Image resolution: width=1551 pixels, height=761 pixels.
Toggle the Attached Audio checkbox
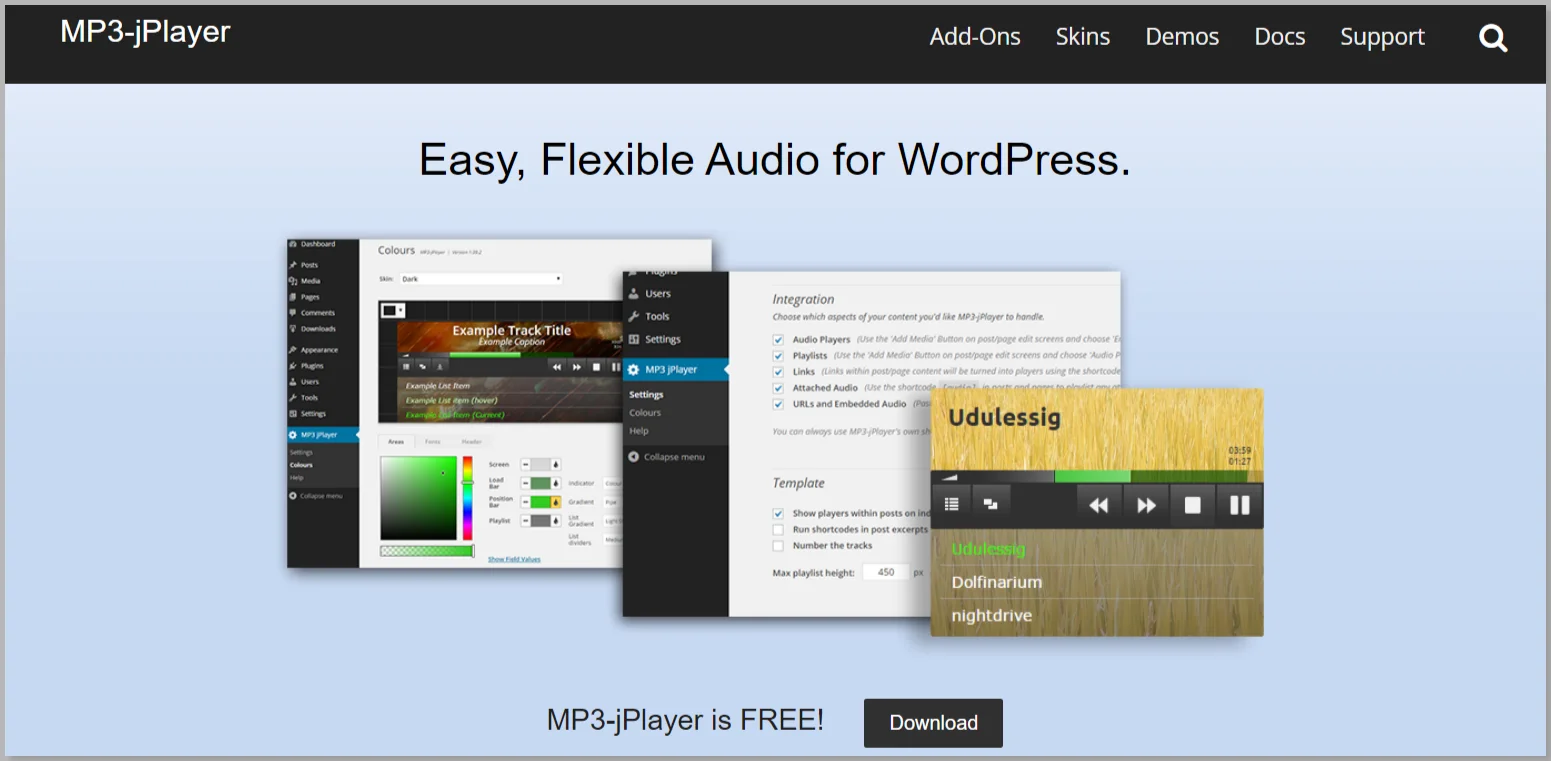[778, 388]
